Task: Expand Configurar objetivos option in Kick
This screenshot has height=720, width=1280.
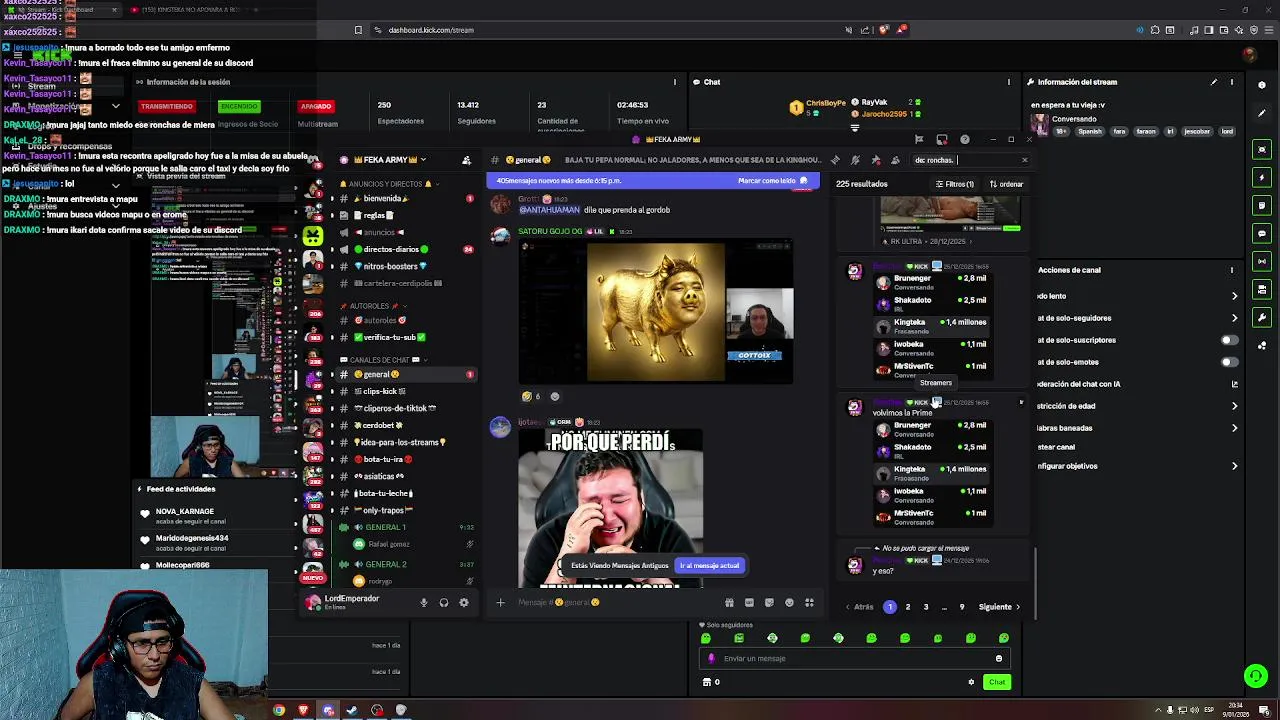Action: 1234,466
